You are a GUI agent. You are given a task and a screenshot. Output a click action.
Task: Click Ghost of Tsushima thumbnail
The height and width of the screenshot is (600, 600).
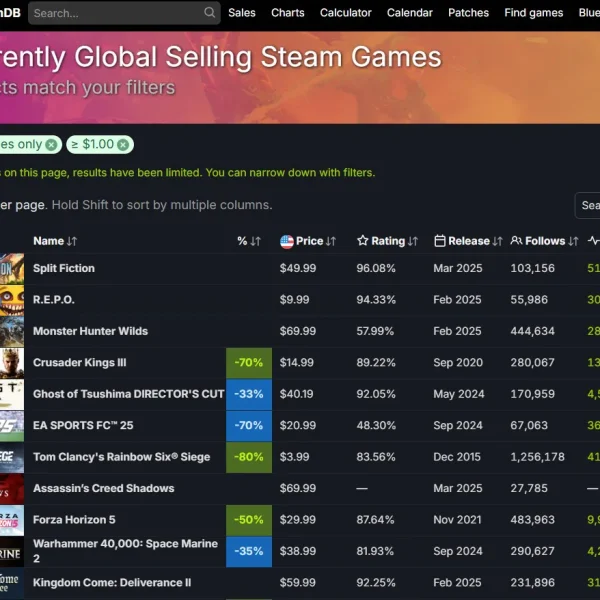pos(12,394)
